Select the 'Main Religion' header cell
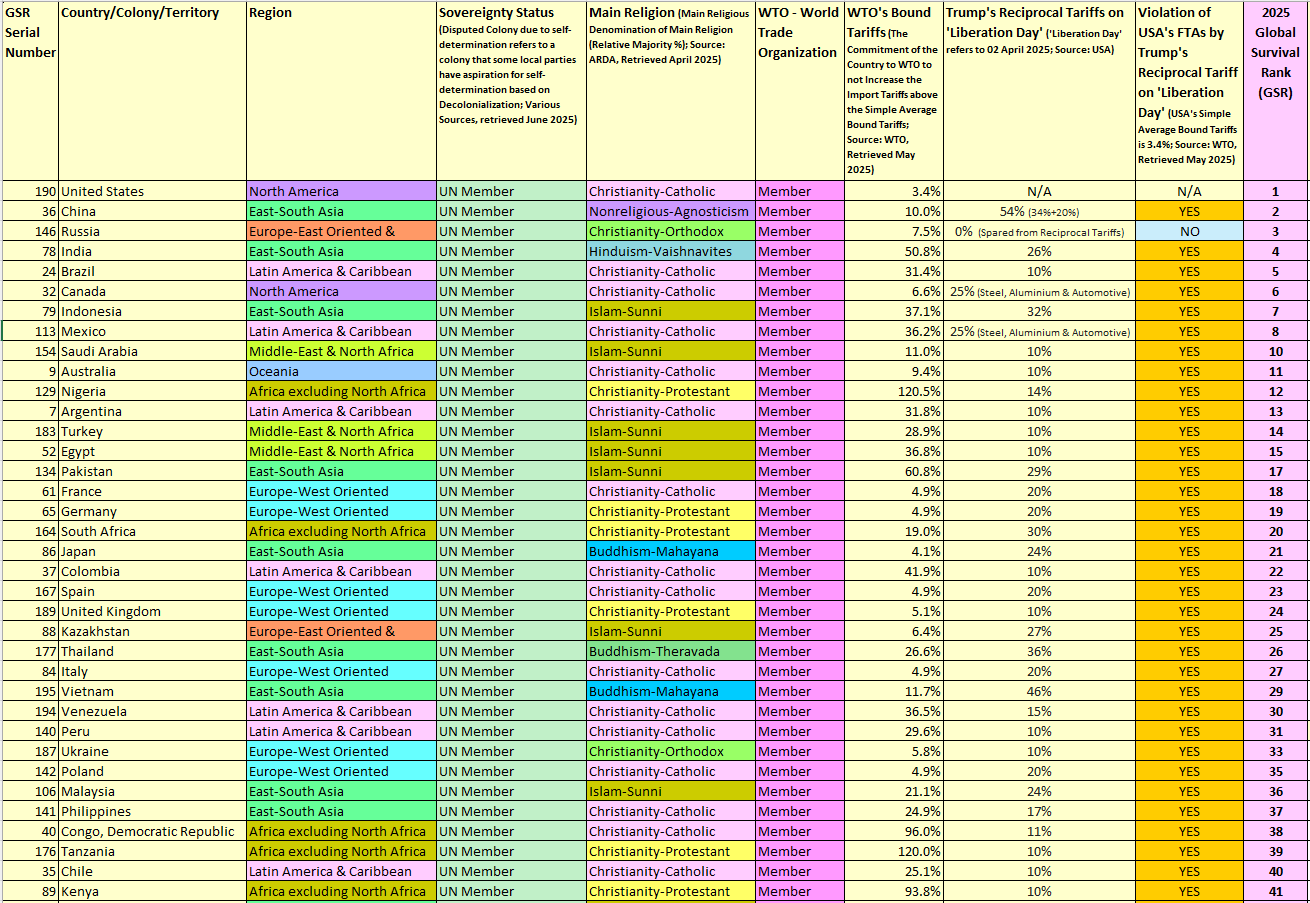 tap(670, 92)
